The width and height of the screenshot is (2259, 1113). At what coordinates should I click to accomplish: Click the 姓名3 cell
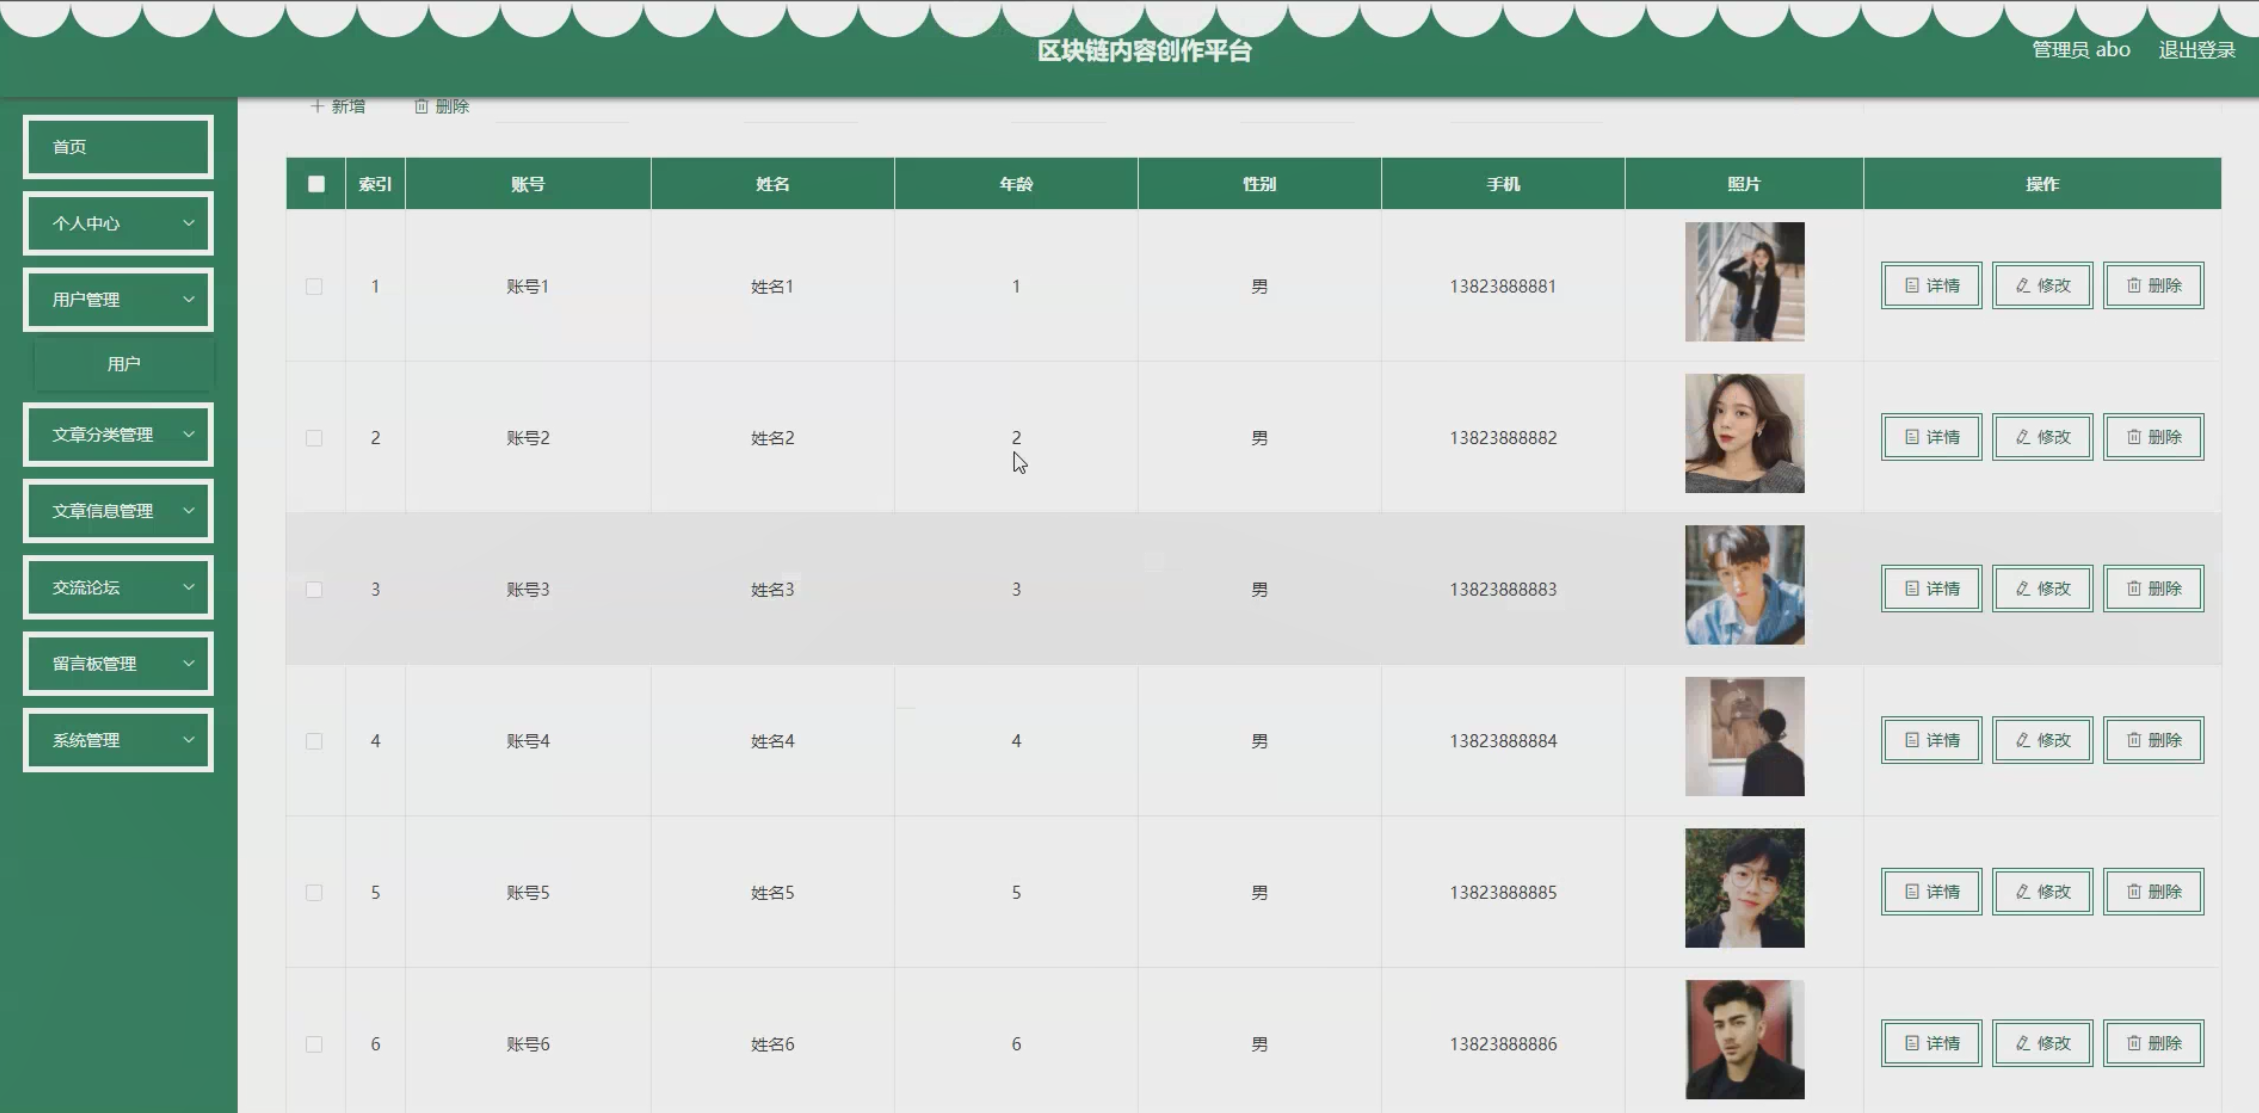pyautogui.click(x=772, y=589)
